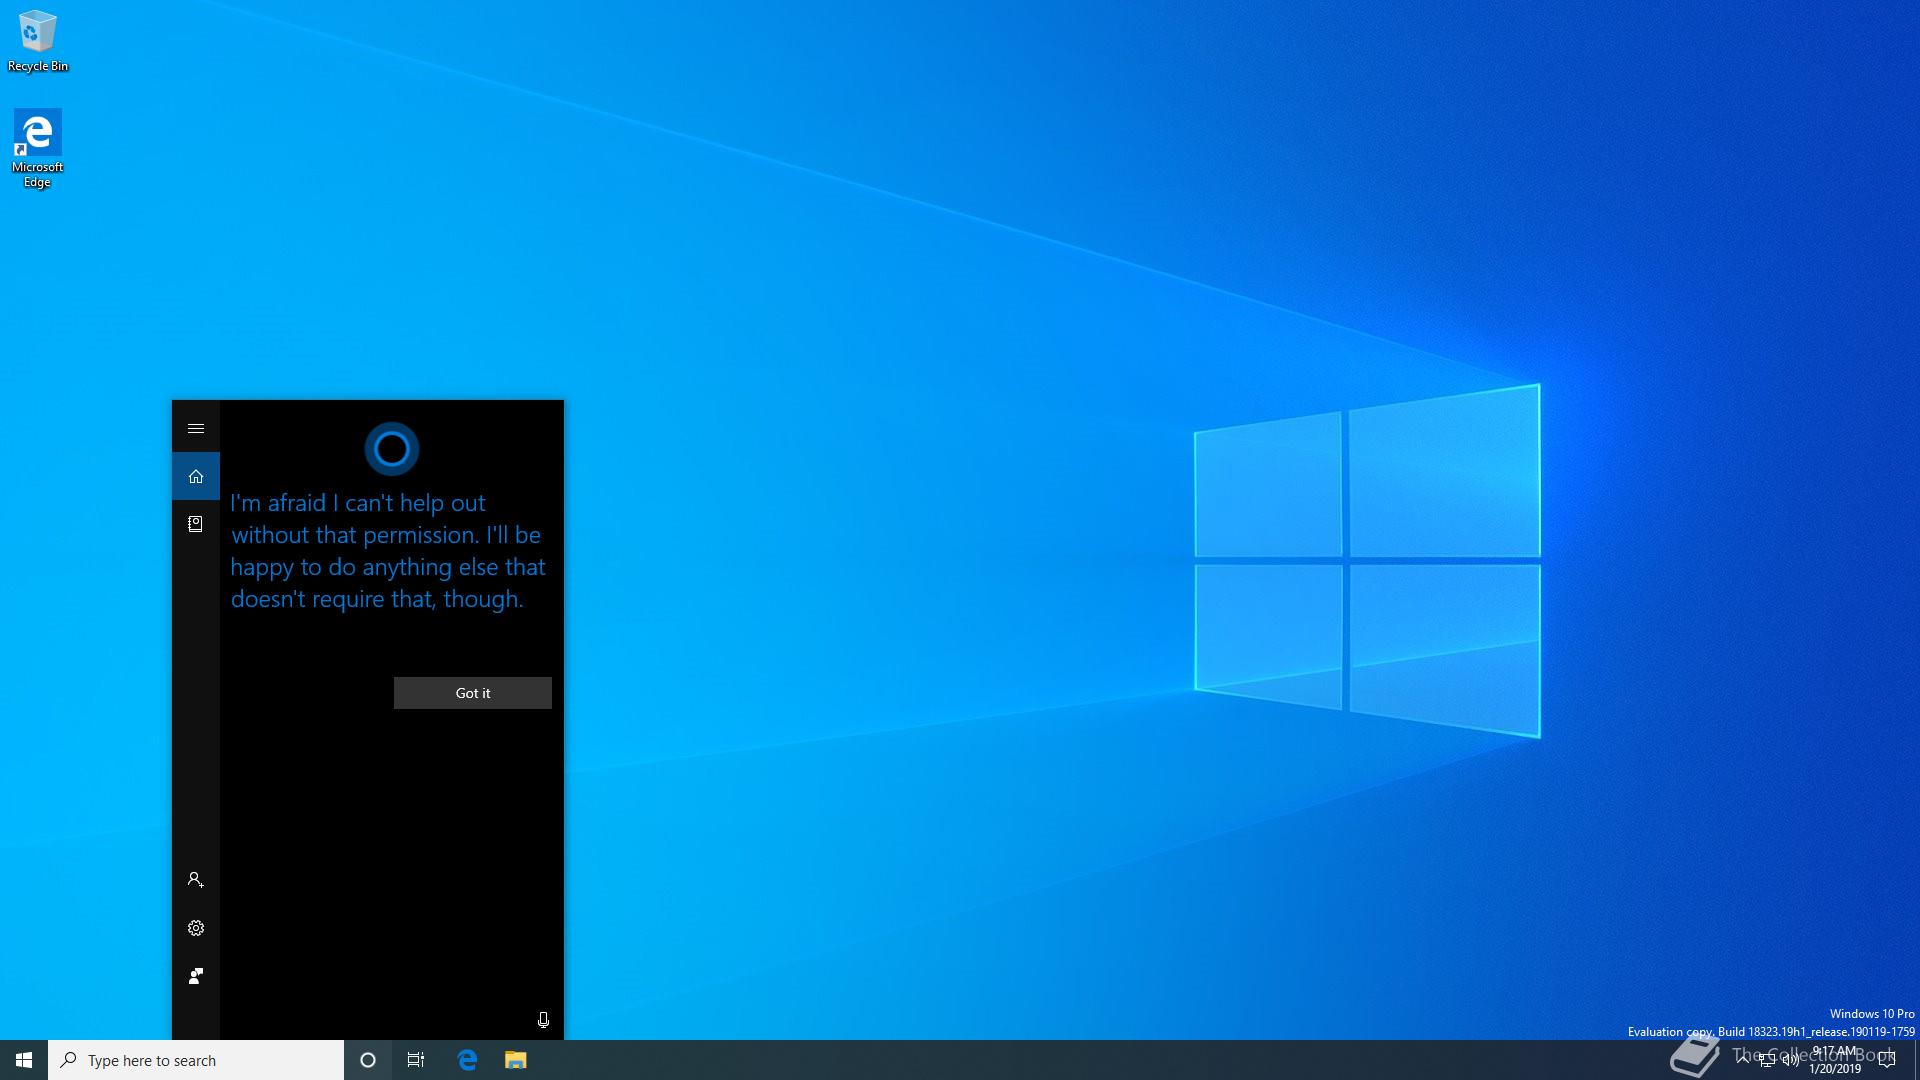Open the volume speaker tray icon
This screenshot has width=1920, height=1080.
tap(1791, 1060)
